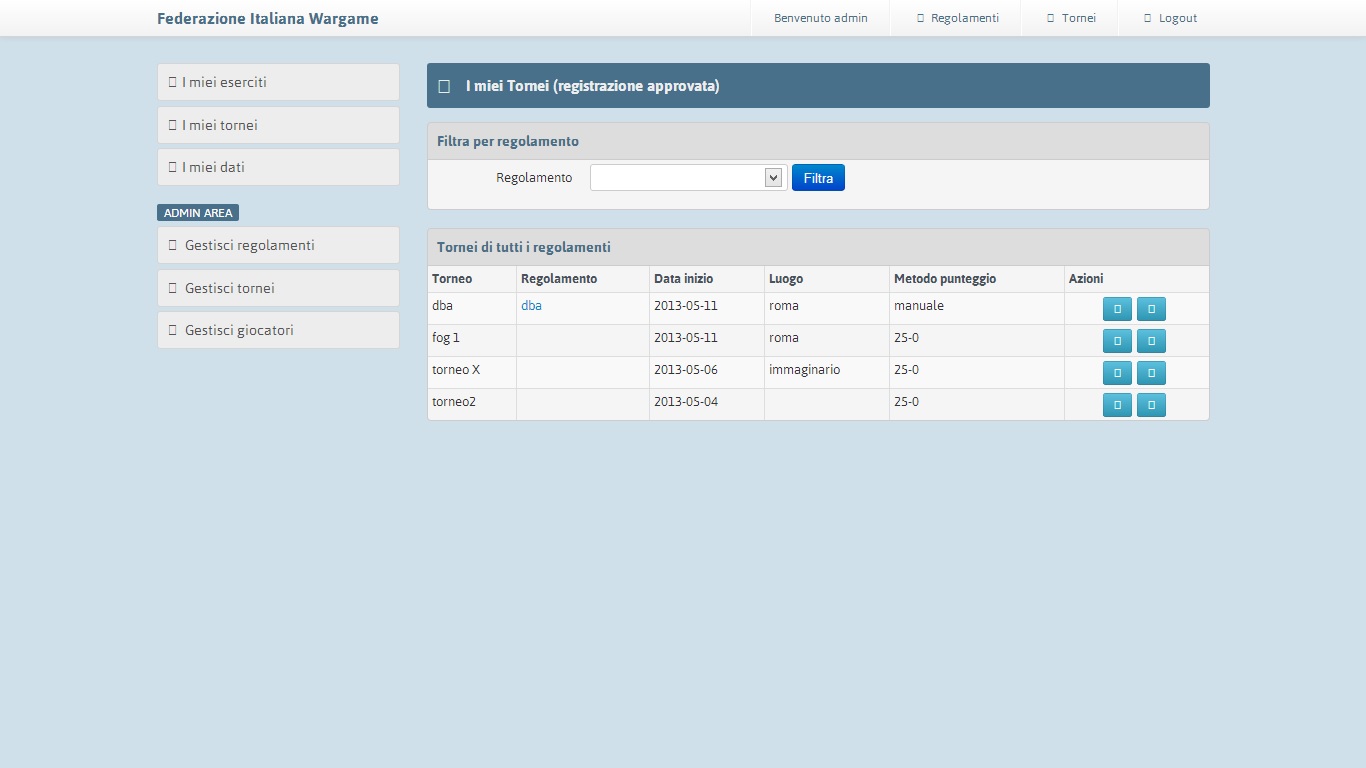
Task: Hit the second action button for torneo2
Action: [x=1151, y=405]
